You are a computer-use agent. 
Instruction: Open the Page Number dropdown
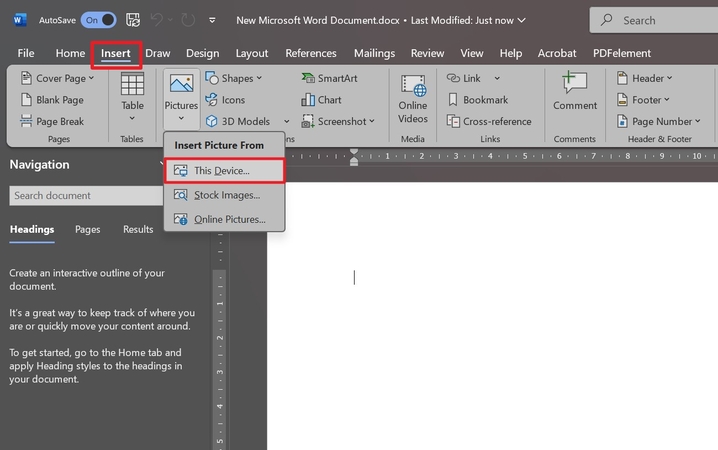659,121
